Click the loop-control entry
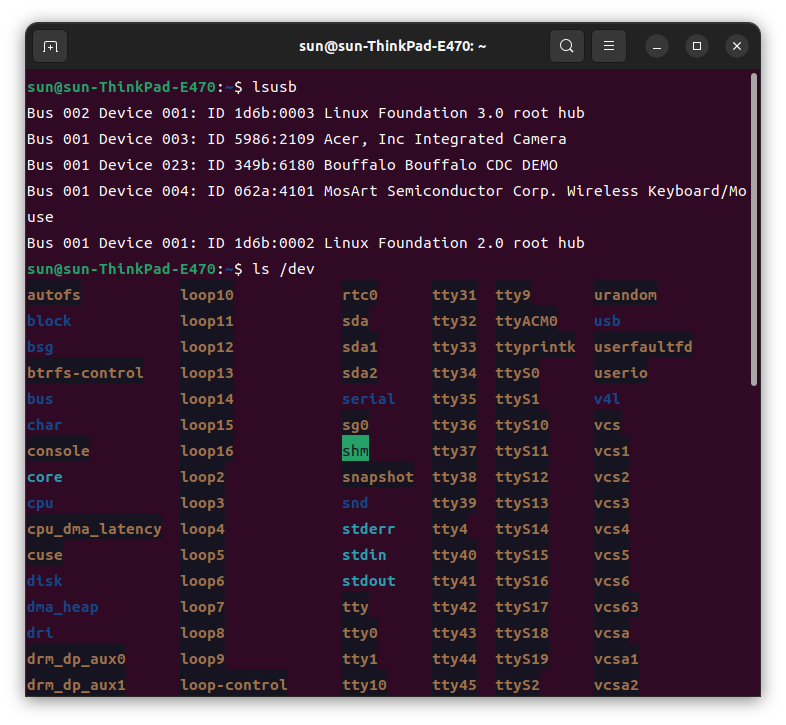The height and width of the screenshot is (725, 786). (x=234, y=685)
